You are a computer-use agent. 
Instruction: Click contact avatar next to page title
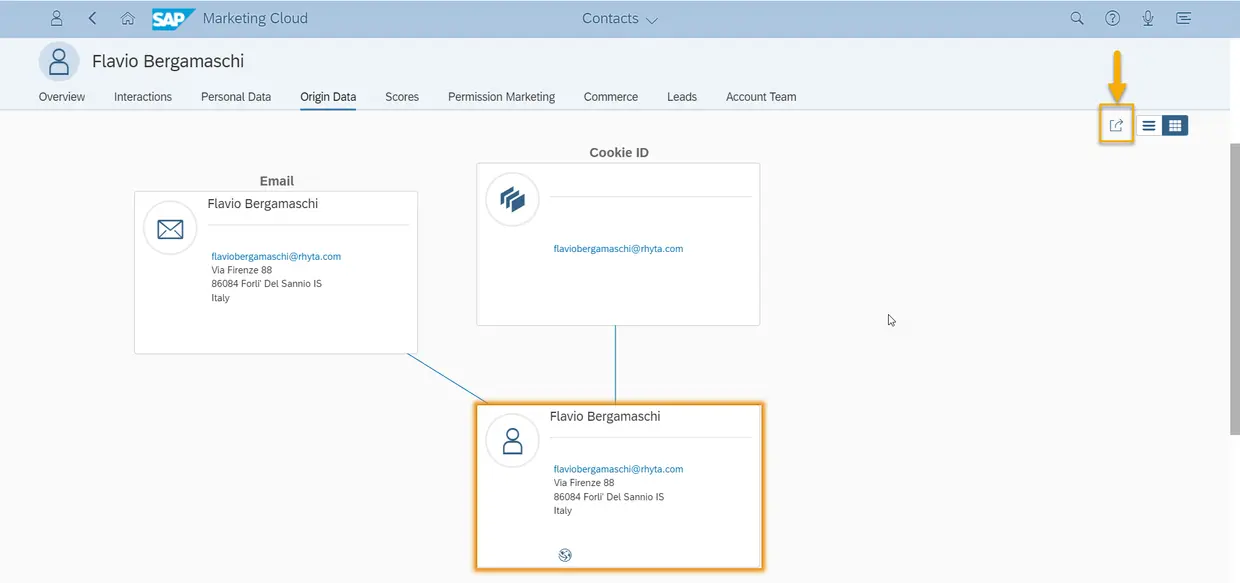point(59,61)
